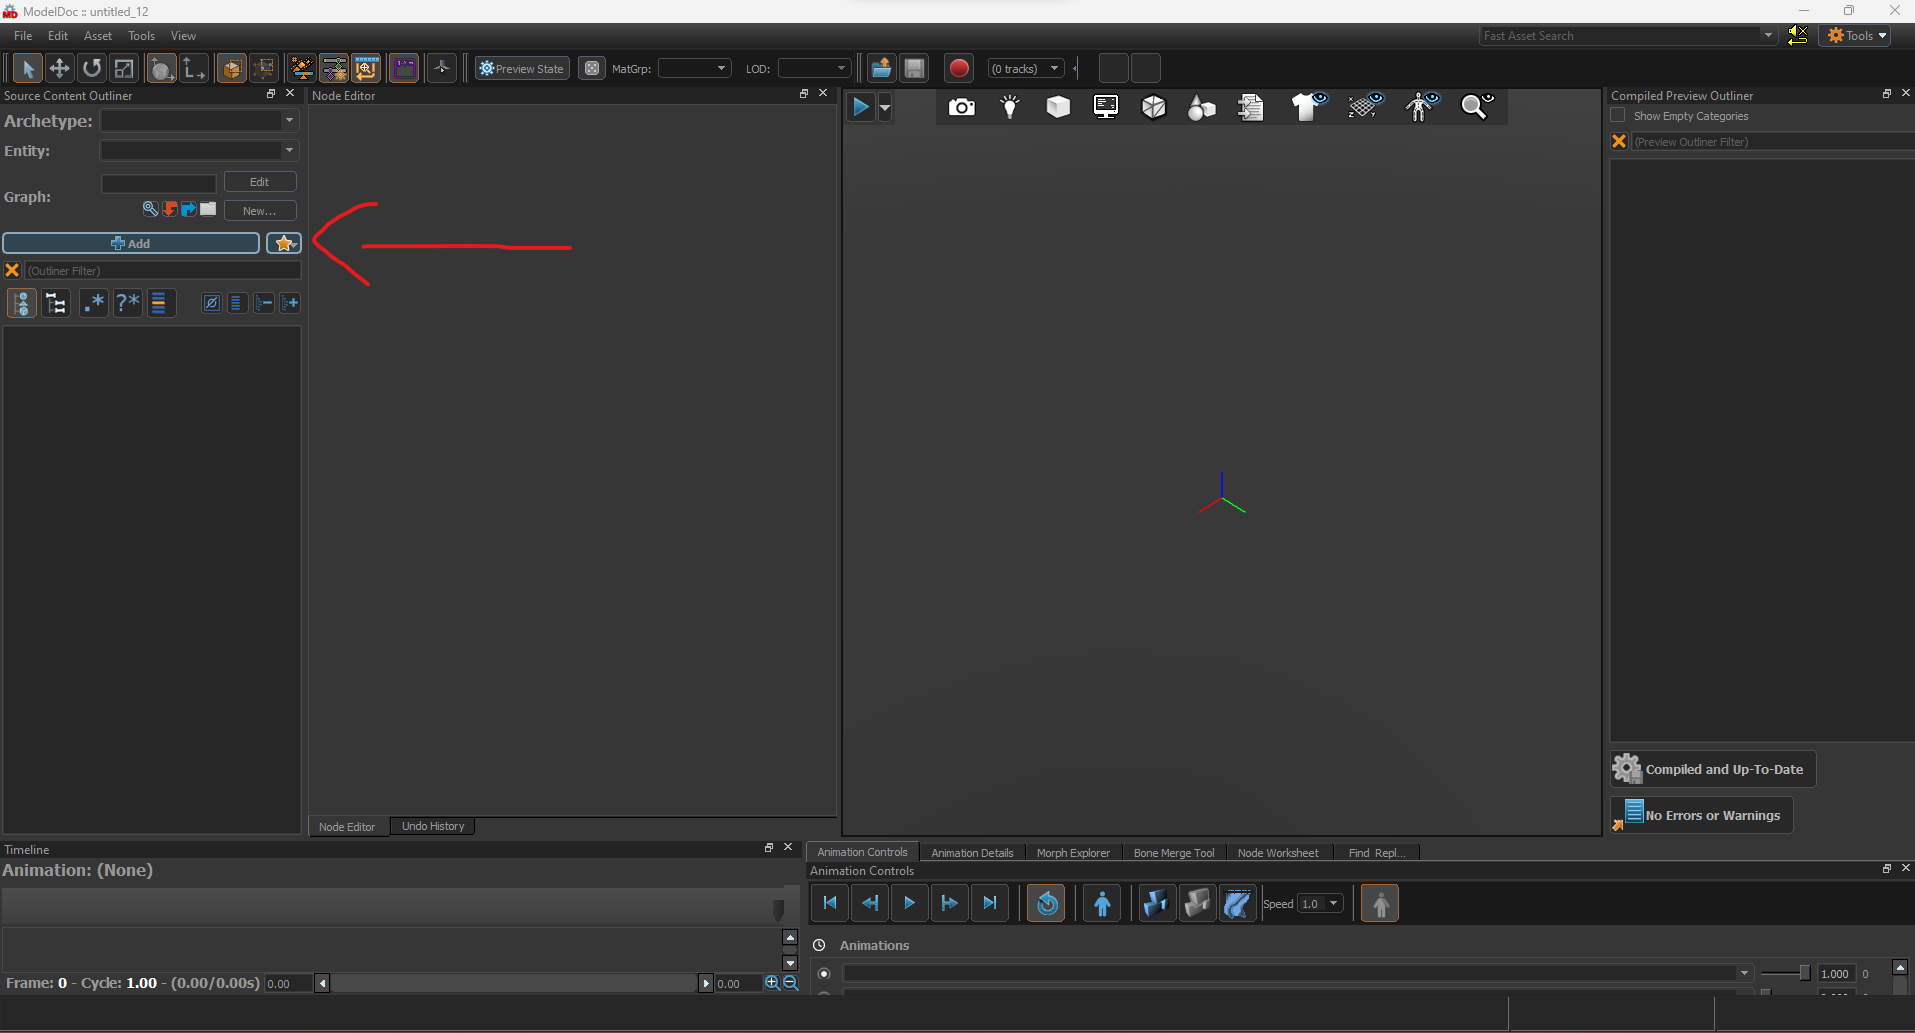This screenshot has width=1915, height=1033.
Task: Click the animation weight slider handle
Action: click(1804, 973)
